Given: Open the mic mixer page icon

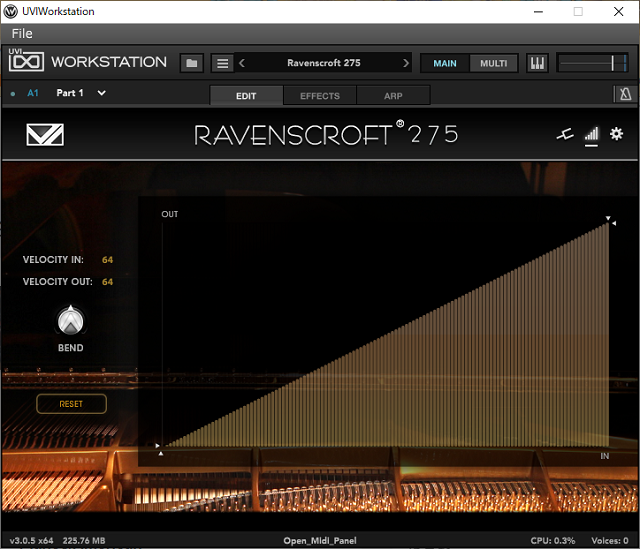Looking at the screenshot, I should coord(565,134).
